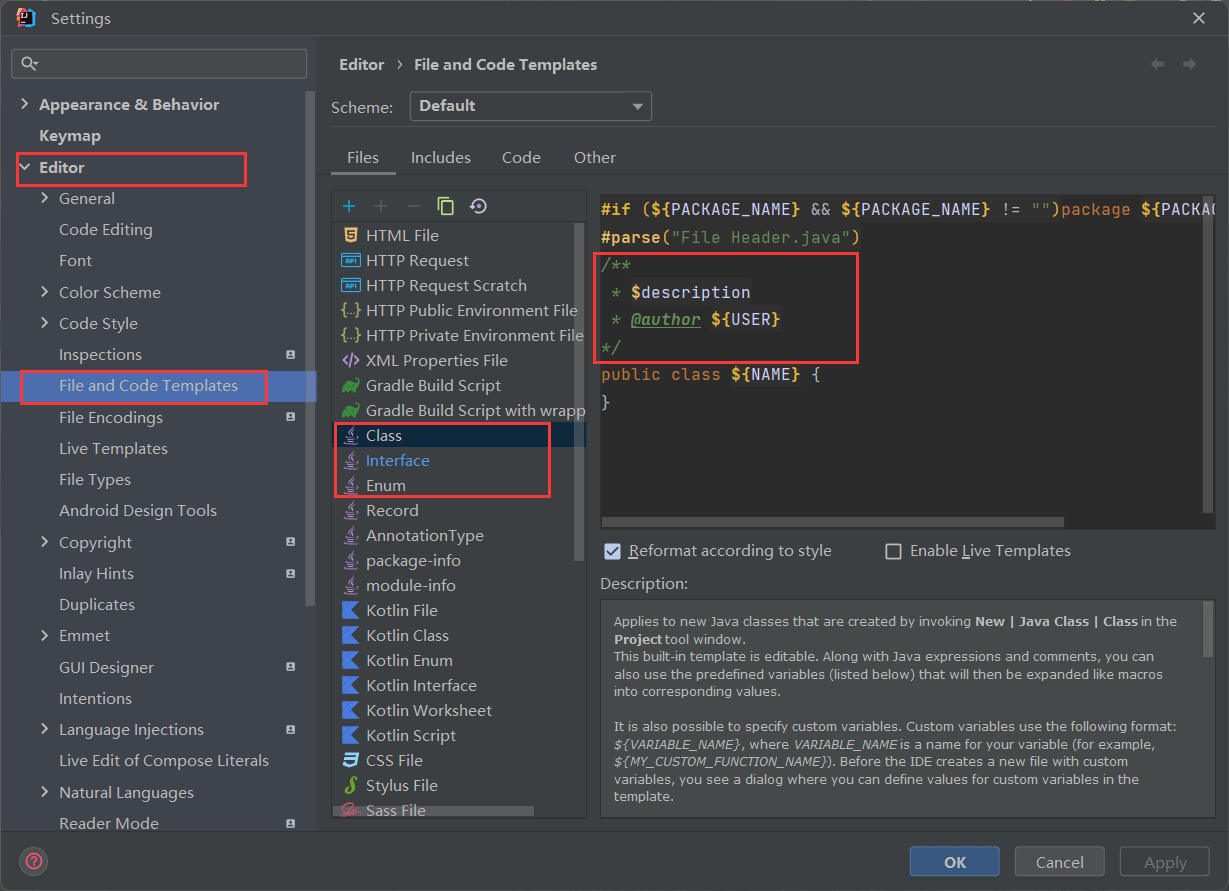Go forward with the right arrow icon
This screenshot has width=1229, height=891.
[1189, 64]
